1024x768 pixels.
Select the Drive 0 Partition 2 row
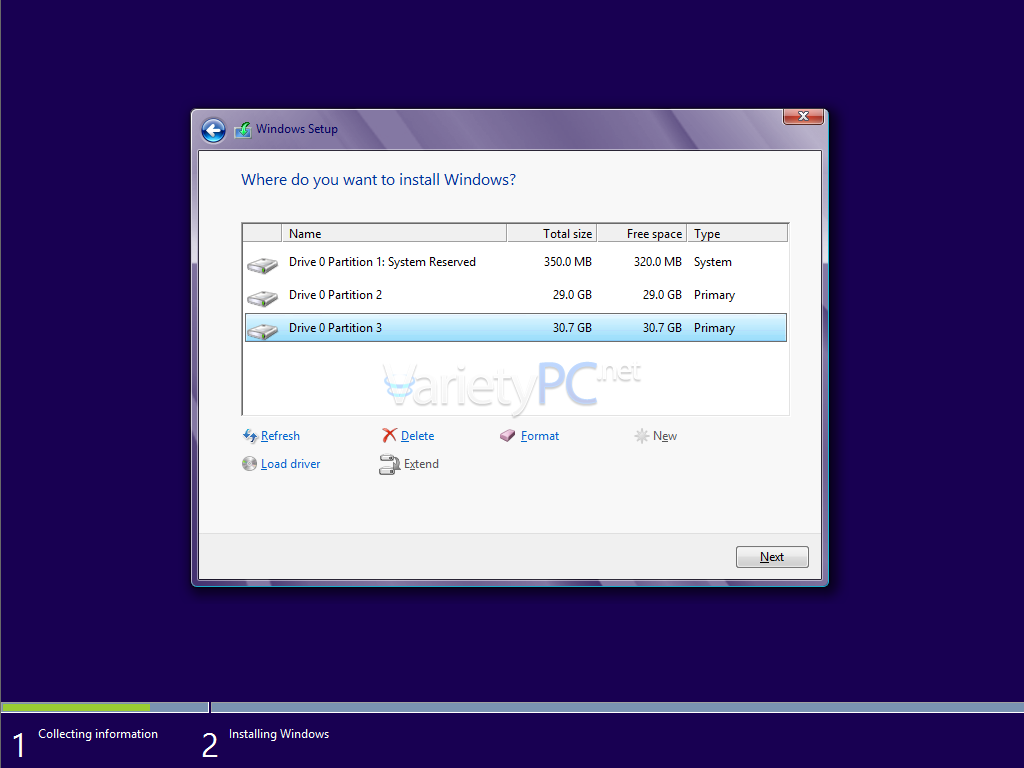point(516,295)
